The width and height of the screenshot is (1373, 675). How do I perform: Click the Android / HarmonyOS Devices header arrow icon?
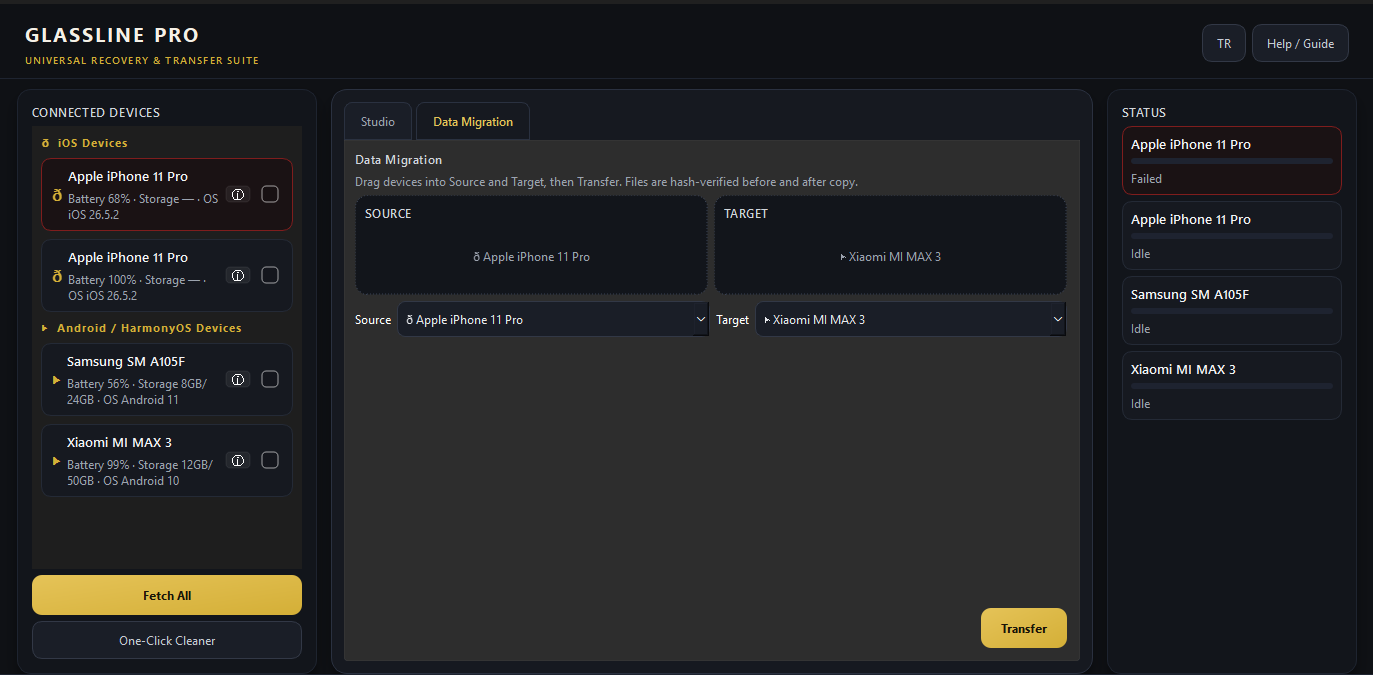45,328
